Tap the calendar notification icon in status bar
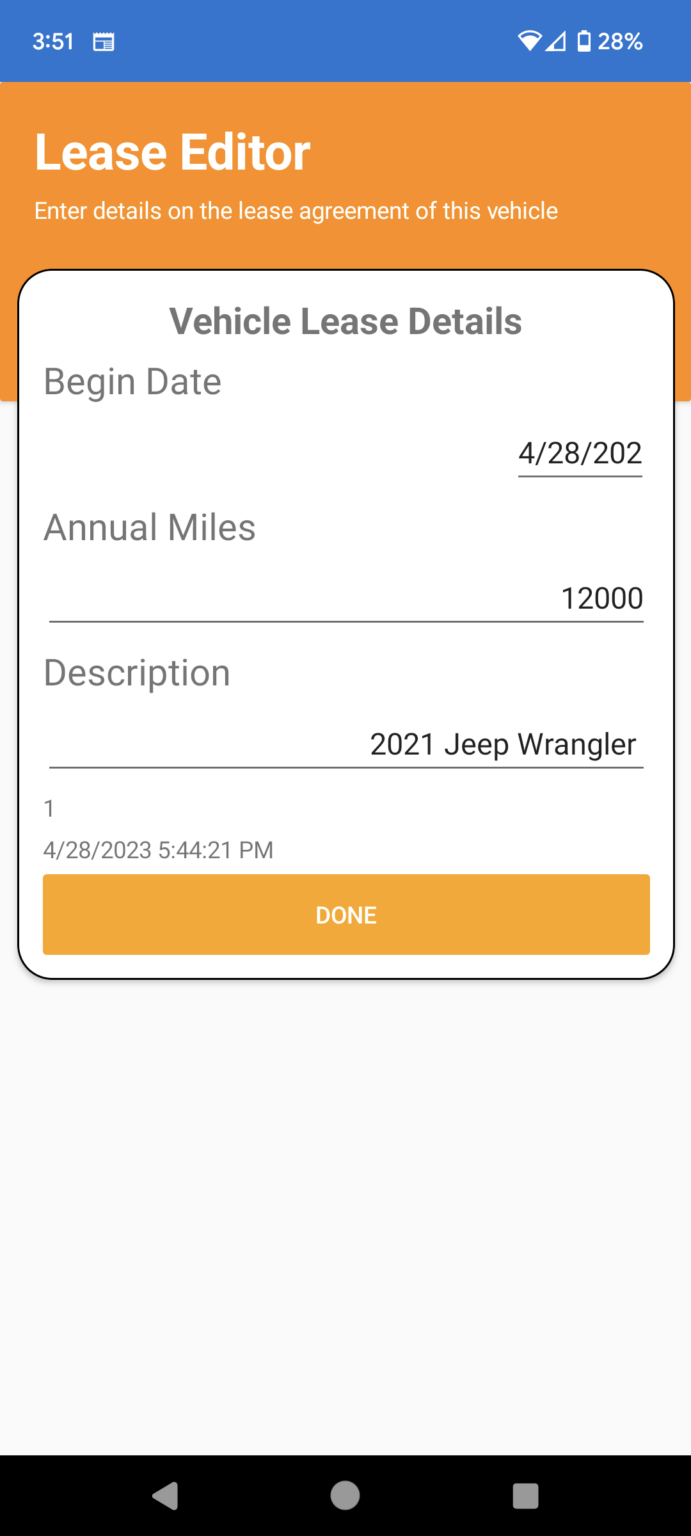Viewport: 691px width, 1536px height. (103, 42)
